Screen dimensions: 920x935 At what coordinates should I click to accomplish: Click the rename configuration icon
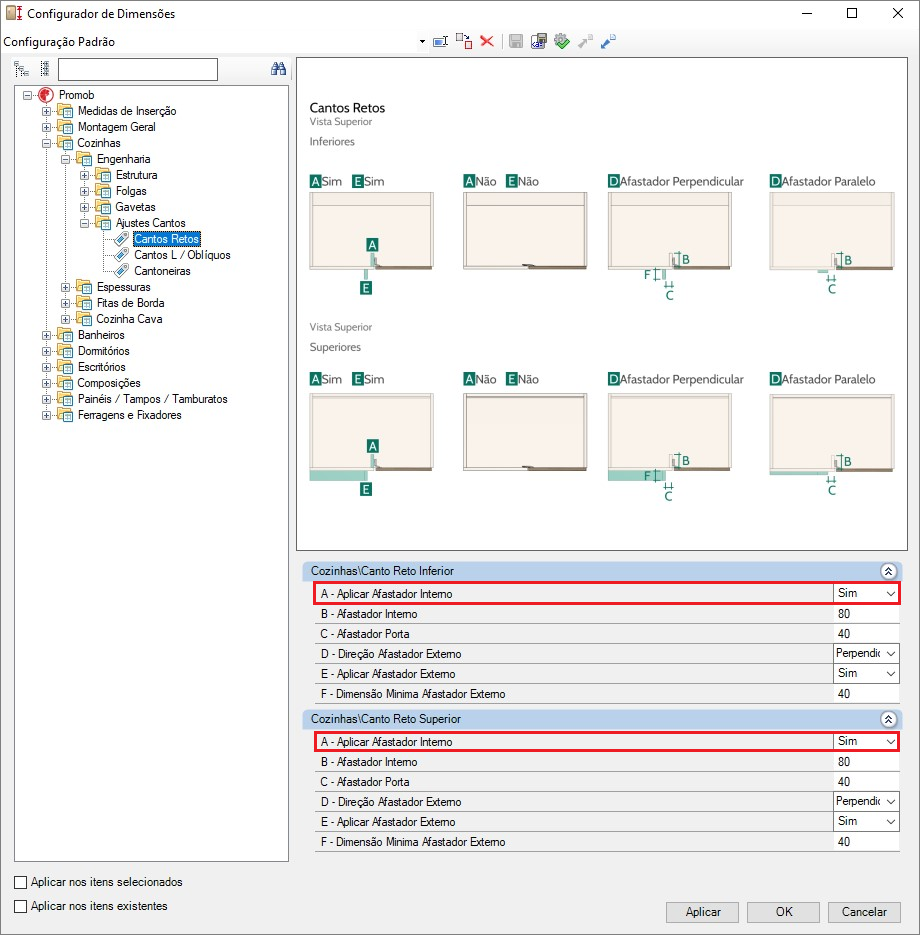point(440,42)
